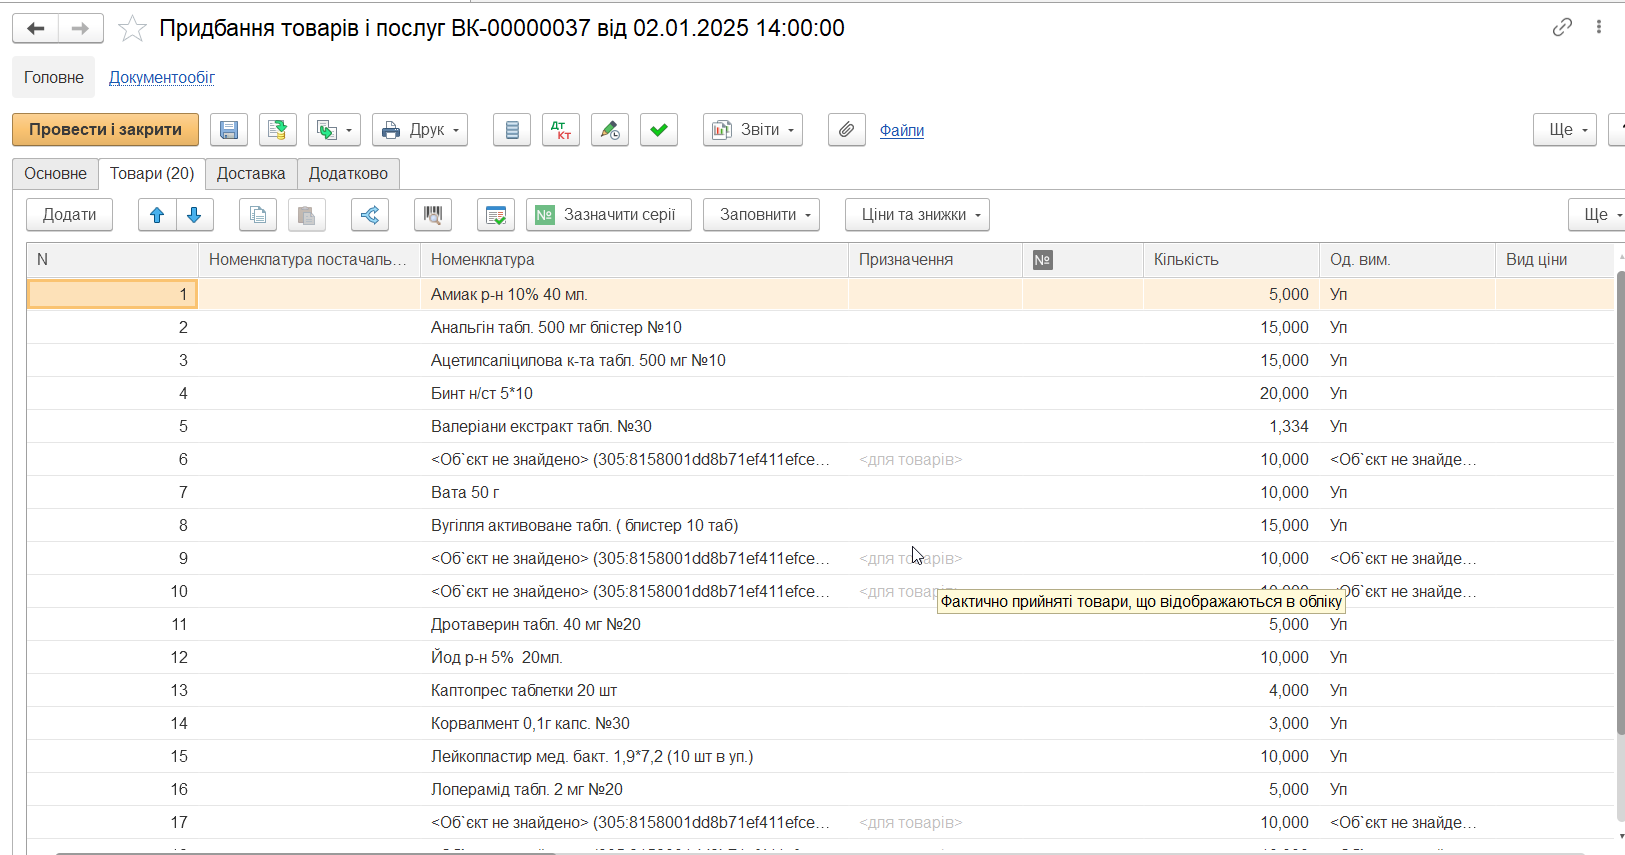Open the goods selection form icon

[496, 215]
